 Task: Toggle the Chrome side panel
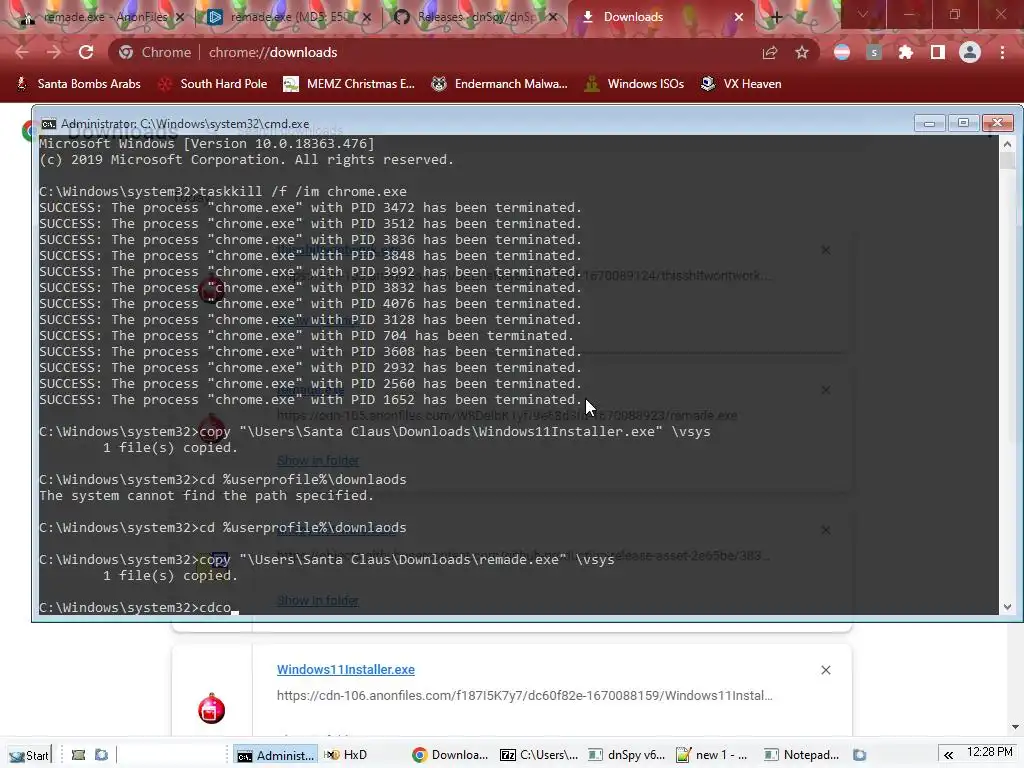(x=938, y=52)
